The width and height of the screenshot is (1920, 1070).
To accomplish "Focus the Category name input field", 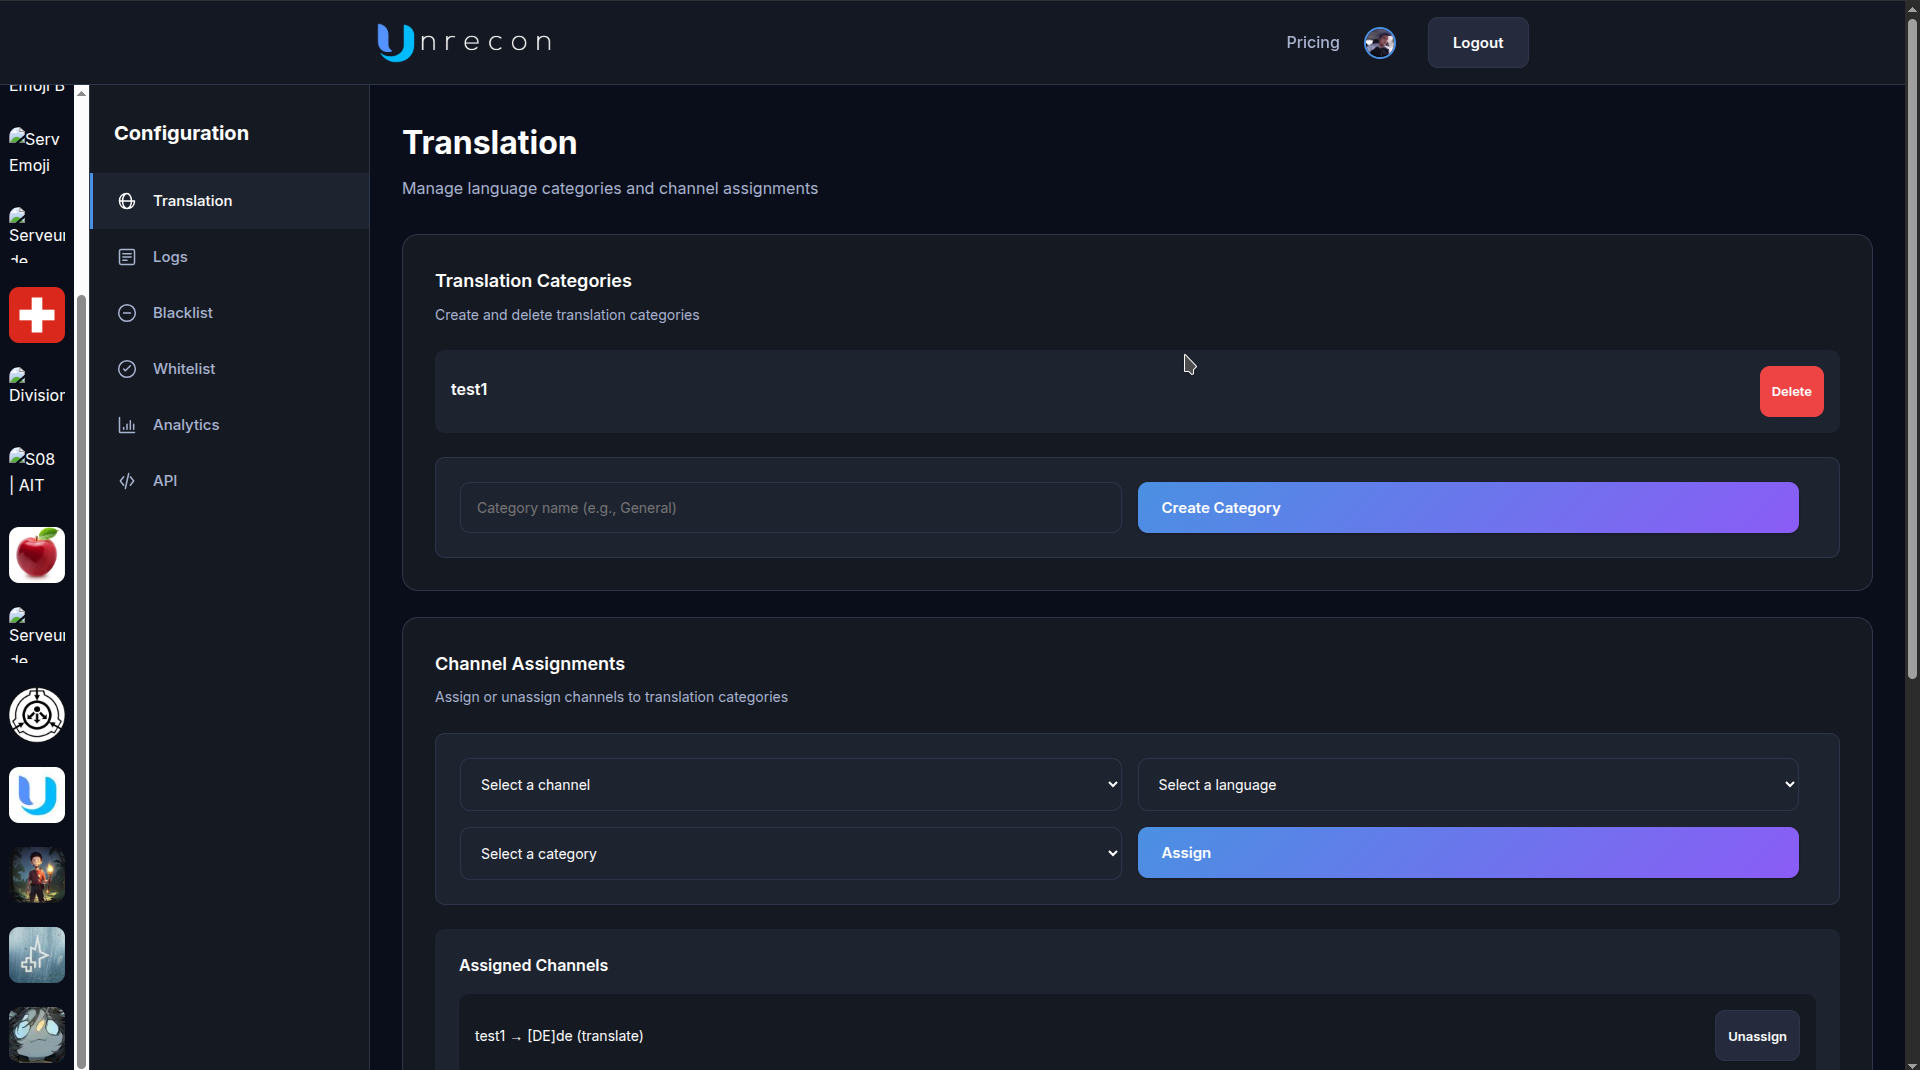I will pyautogui.click(x=790, y=508).
